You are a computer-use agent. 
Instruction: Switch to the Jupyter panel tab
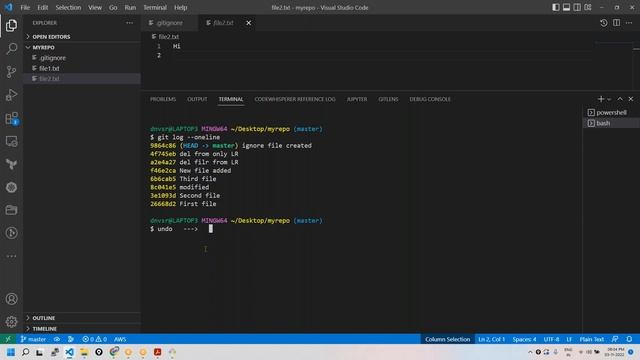pos(357,99)
